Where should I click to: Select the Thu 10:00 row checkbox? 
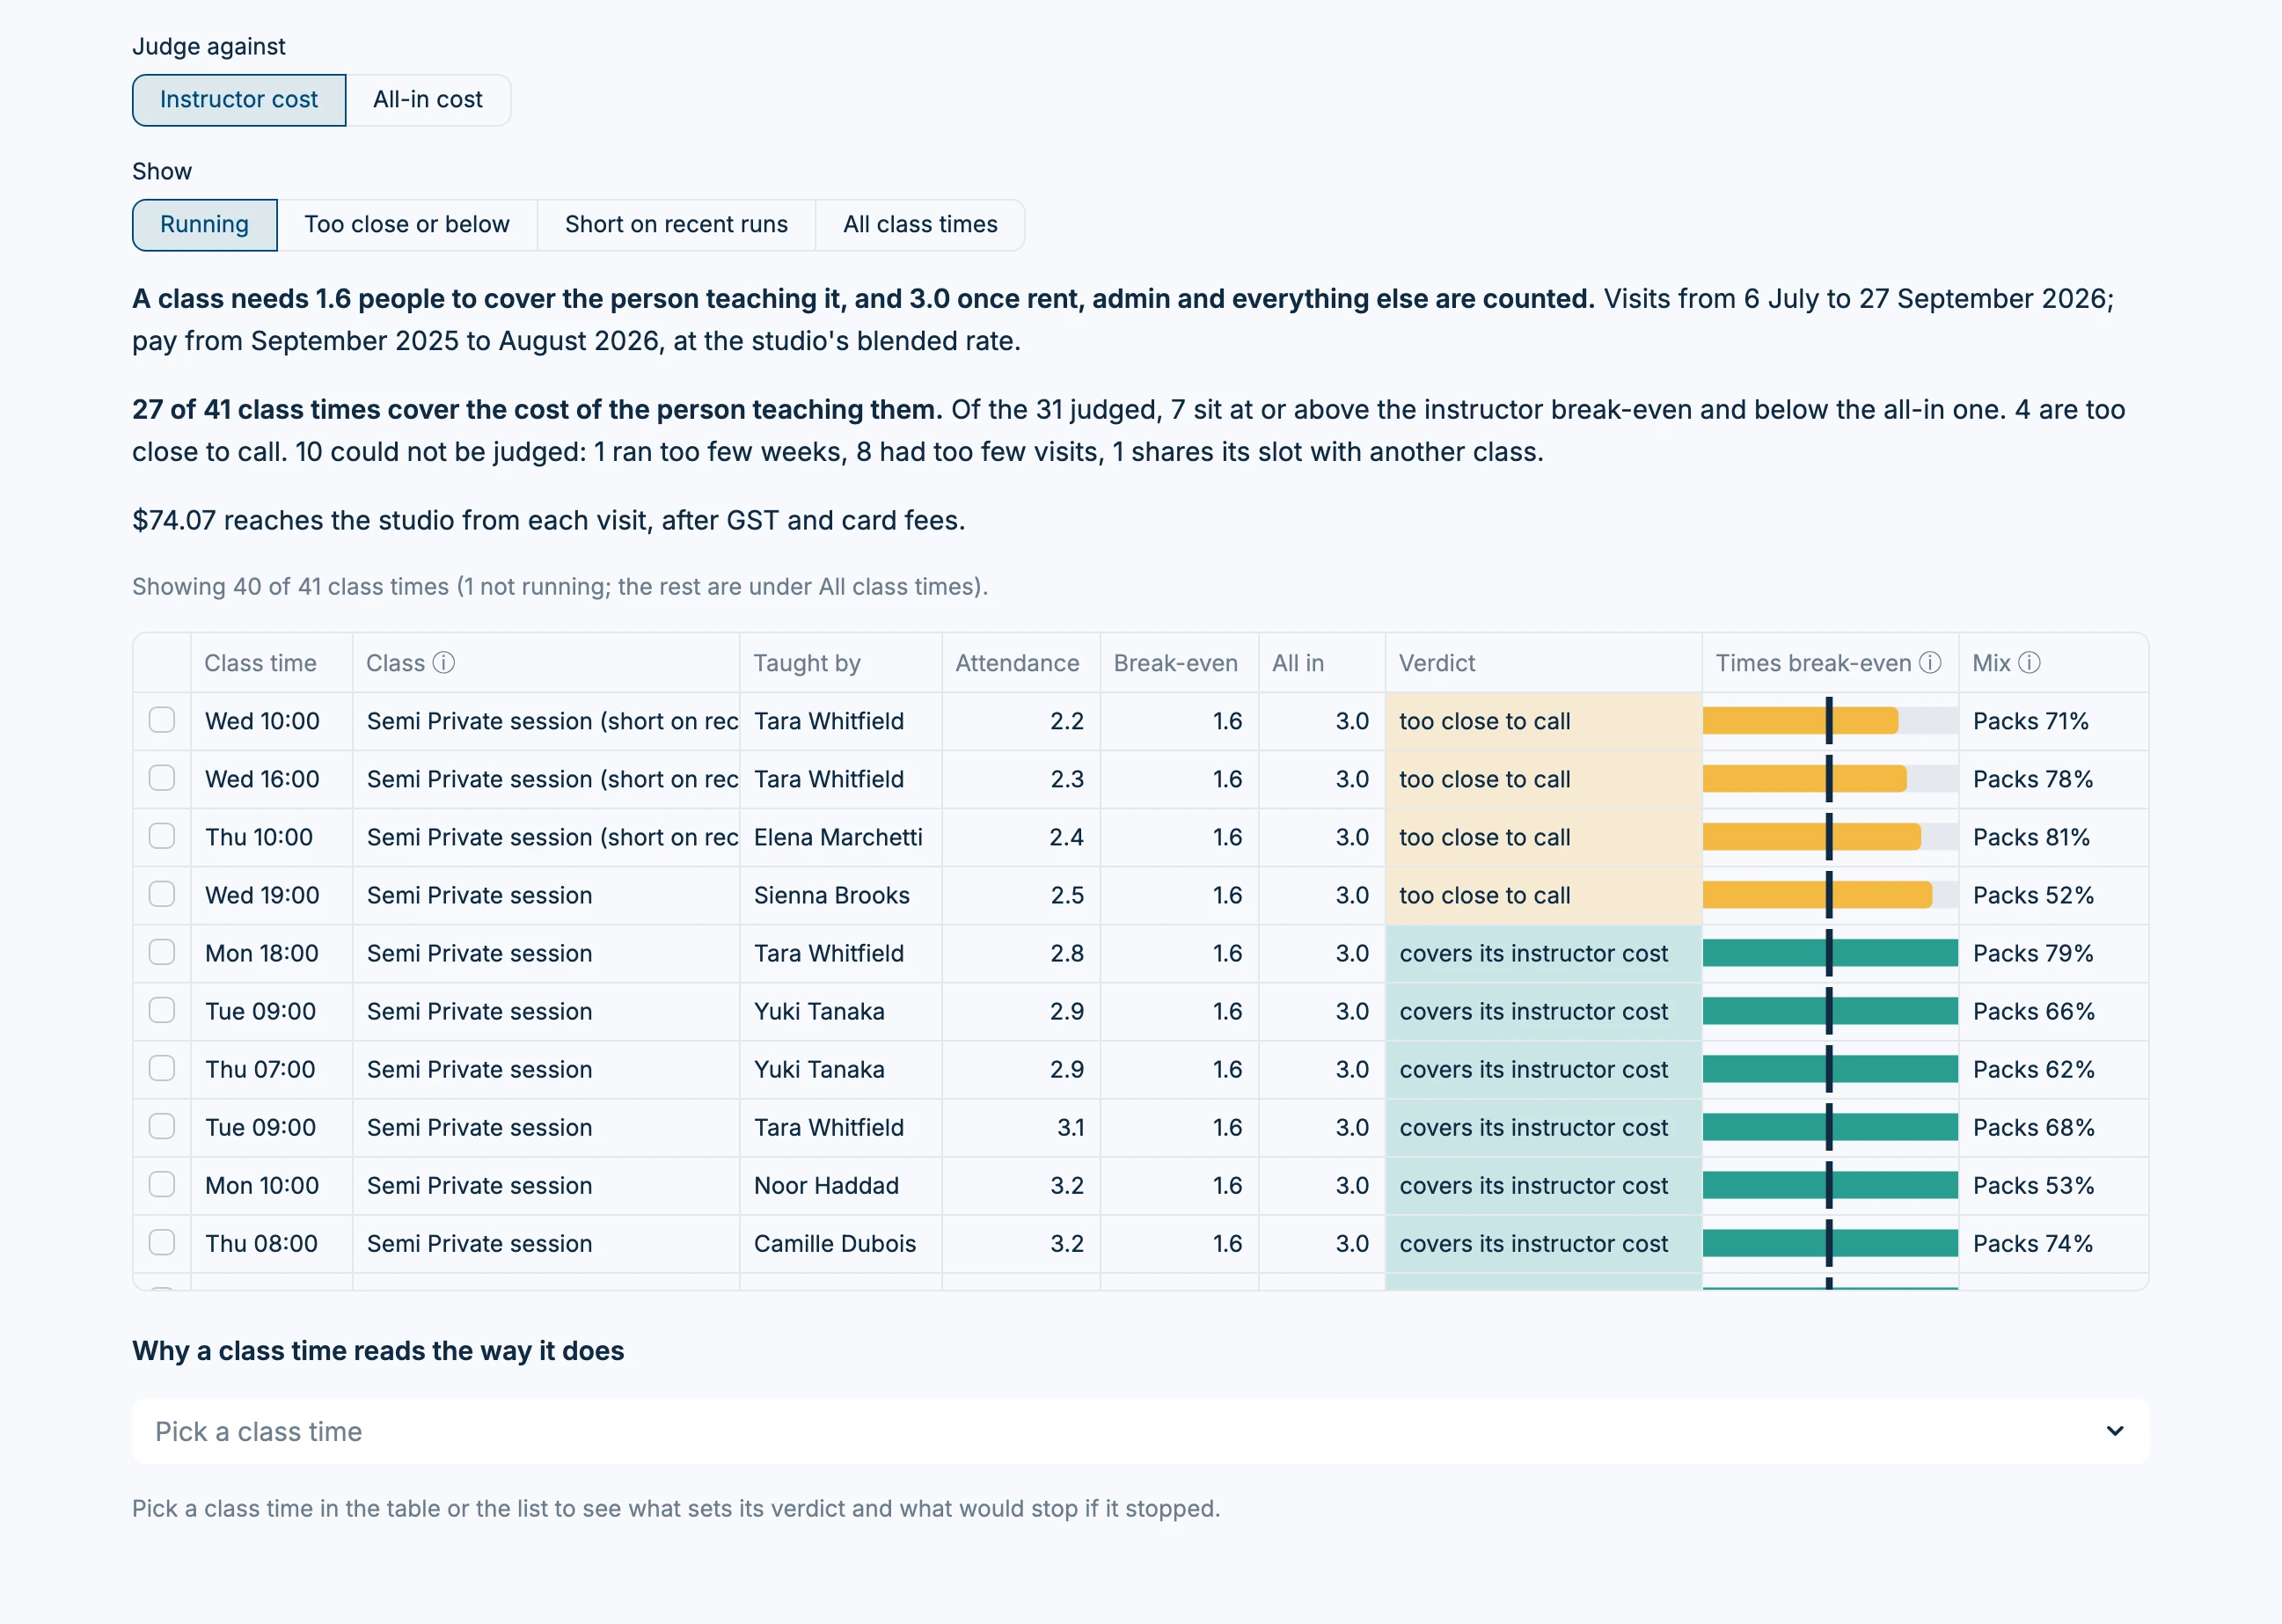click(162, 836)
